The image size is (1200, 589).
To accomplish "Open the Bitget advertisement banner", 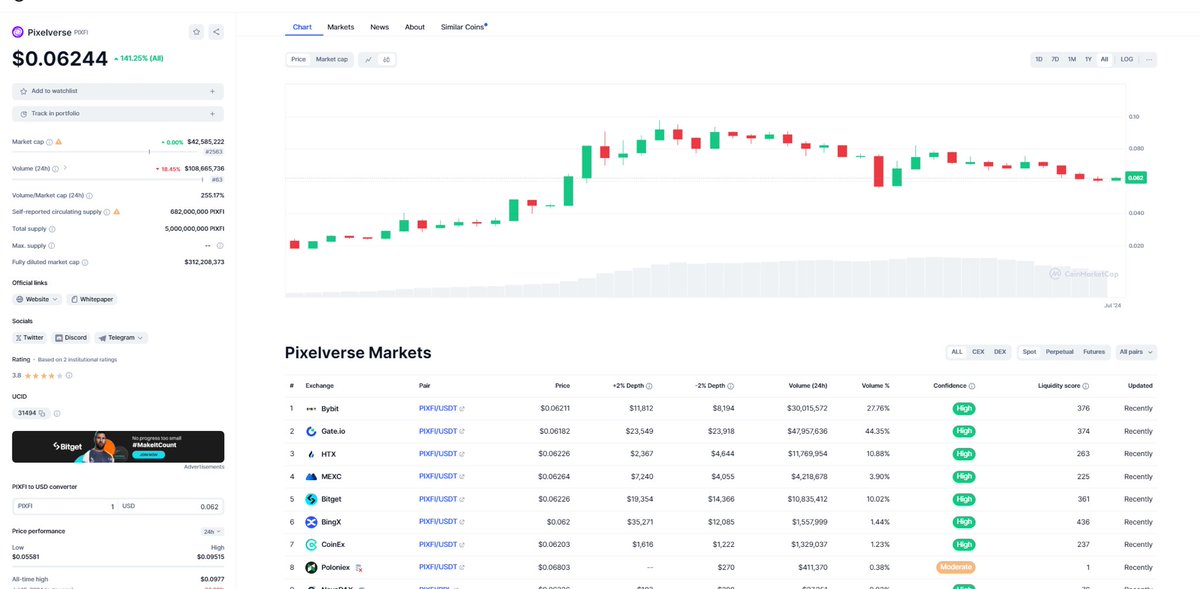I will click(118, 447).
